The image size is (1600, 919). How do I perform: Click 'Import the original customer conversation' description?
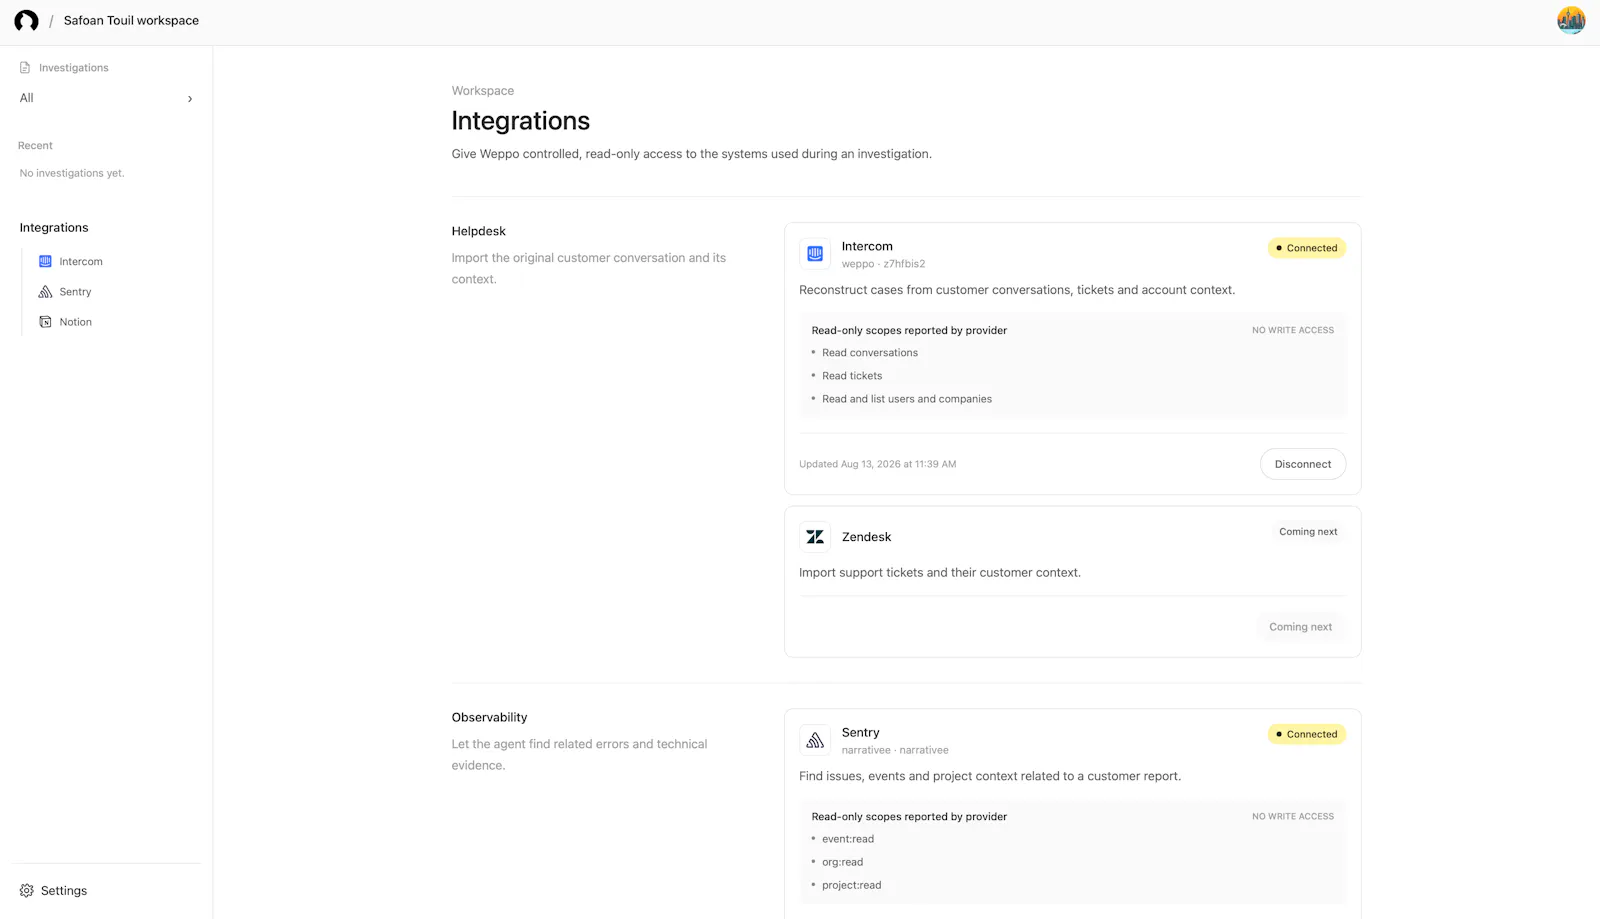tap(589, 268)
